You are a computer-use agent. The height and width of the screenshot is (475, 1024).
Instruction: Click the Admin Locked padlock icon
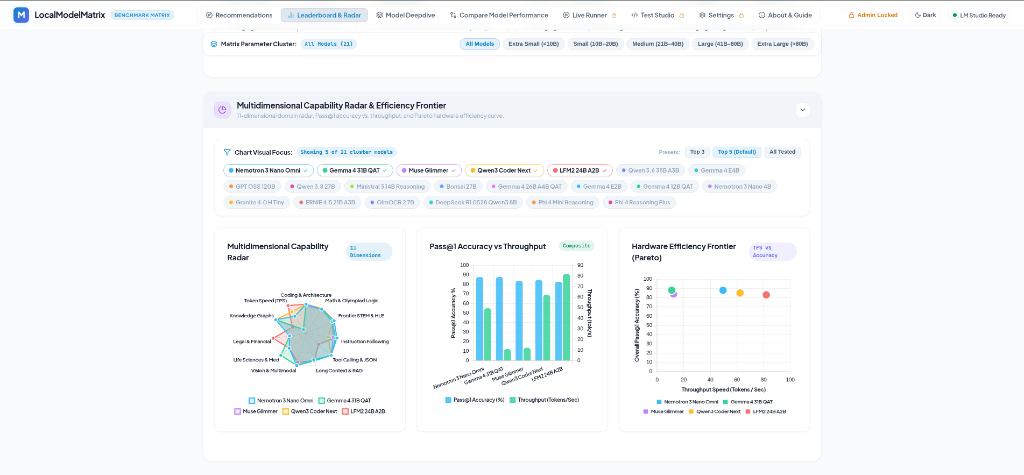click(851, 15)
